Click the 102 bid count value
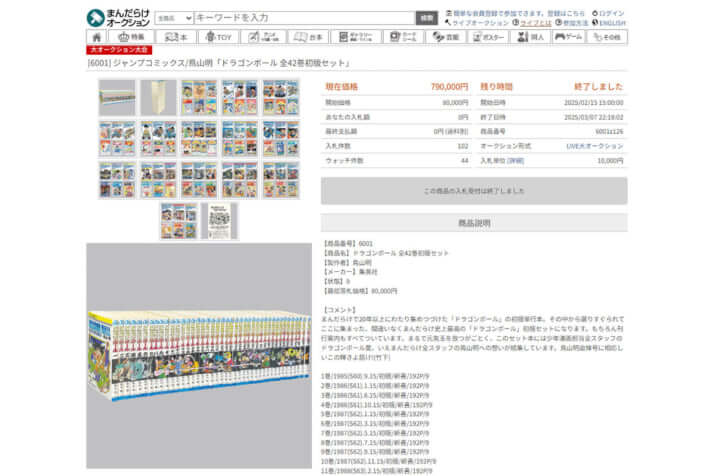714x476 pixels. tap(463, 146)
